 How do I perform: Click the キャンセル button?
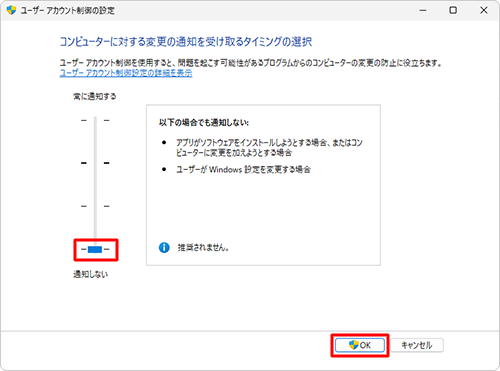click(417, 345)
